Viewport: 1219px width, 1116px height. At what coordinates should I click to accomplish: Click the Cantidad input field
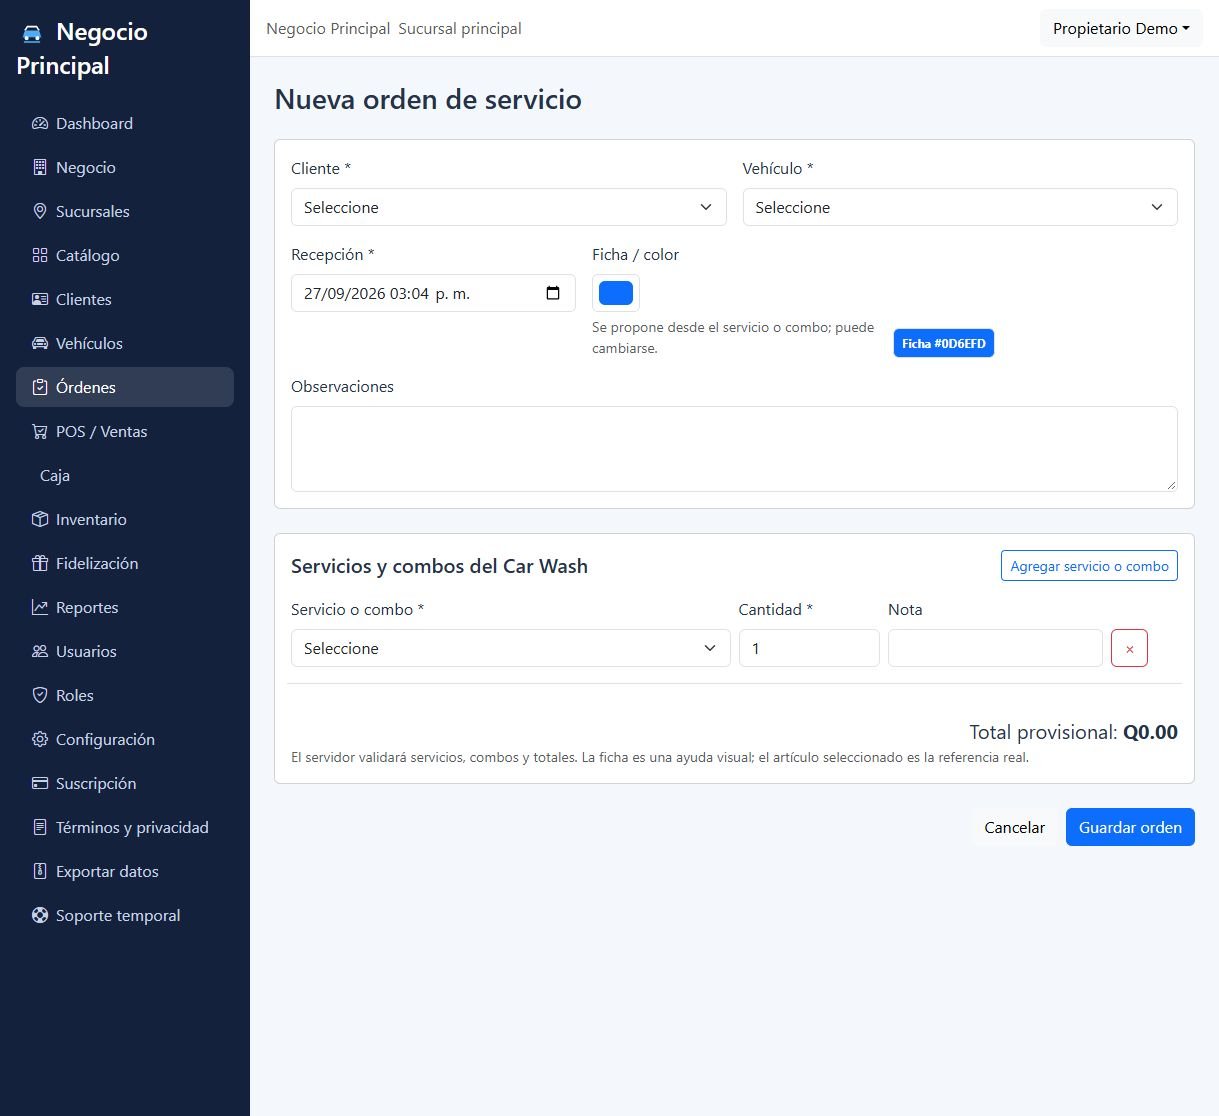809,648
